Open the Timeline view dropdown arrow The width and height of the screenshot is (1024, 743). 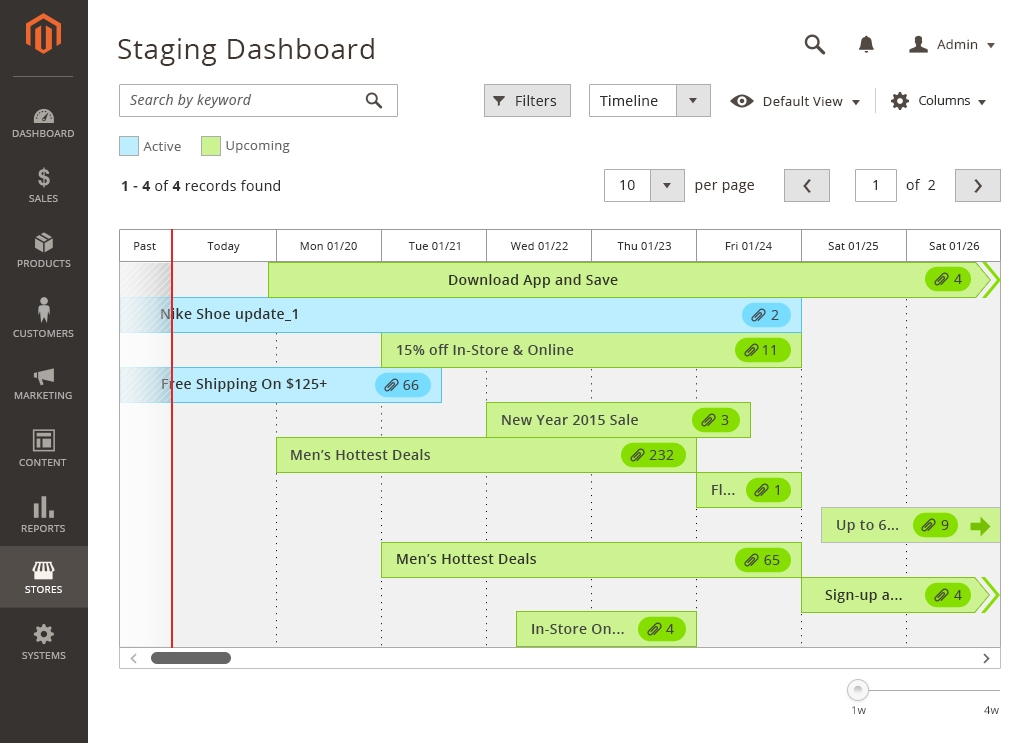[693, 101]
